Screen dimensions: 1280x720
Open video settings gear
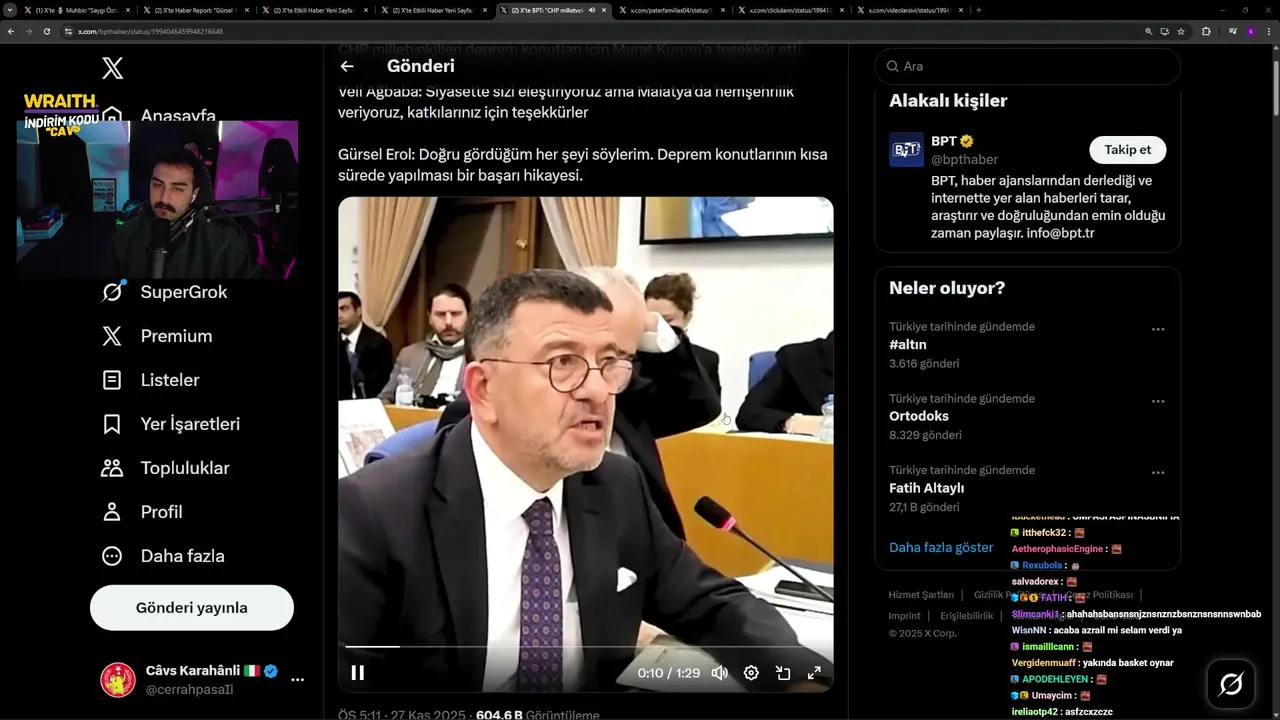pos(751,673)
